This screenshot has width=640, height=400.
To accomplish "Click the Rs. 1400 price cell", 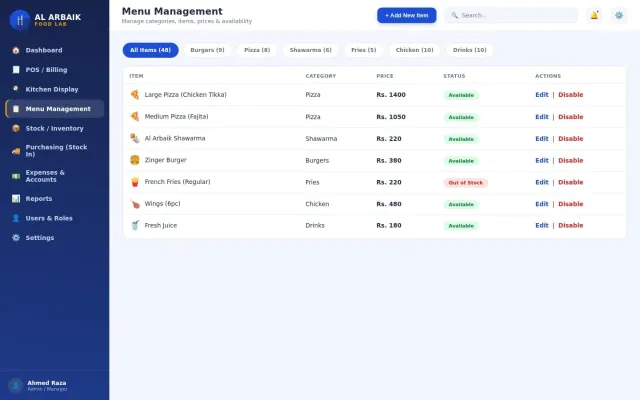I will tap(391, 95).
